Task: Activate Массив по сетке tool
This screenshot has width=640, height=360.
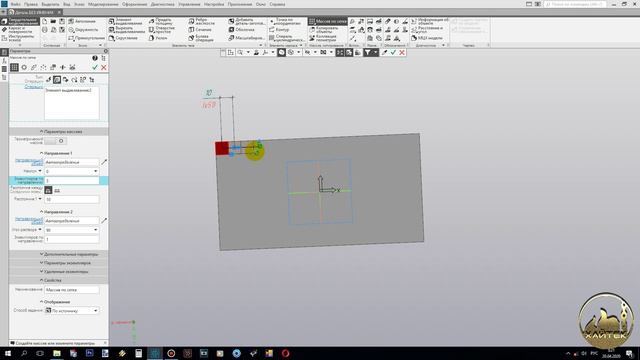Action: point(328,21)
